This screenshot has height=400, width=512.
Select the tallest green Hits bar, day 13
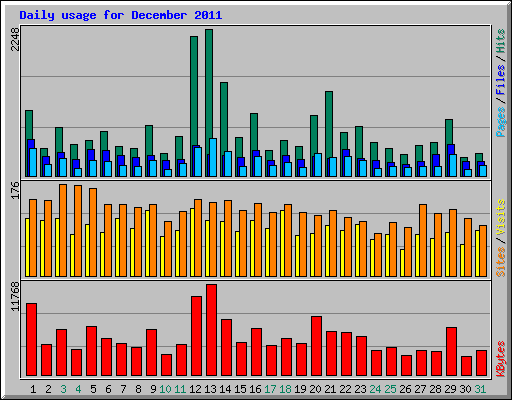click(x=209, y=83)
